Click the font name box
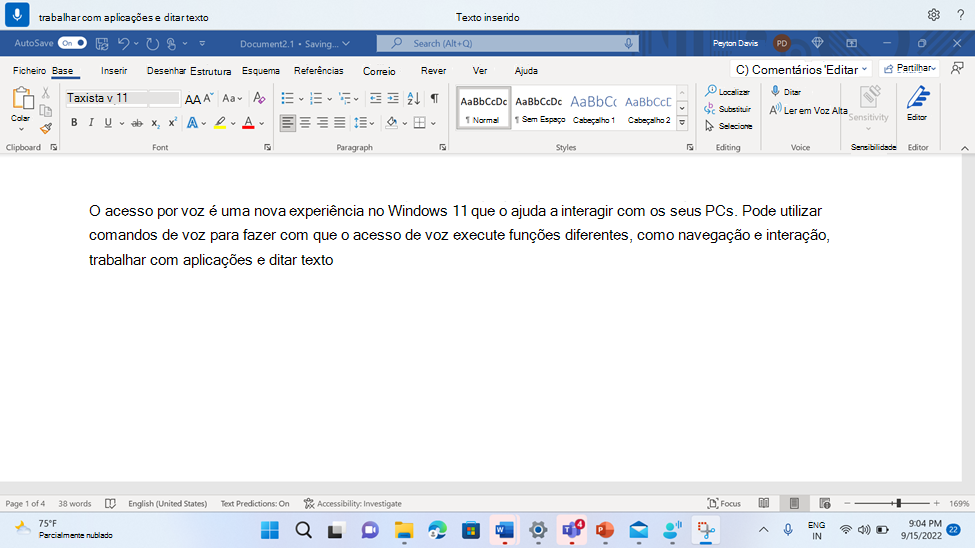This screenshot has height=548, width=975. tap(107, 98)
